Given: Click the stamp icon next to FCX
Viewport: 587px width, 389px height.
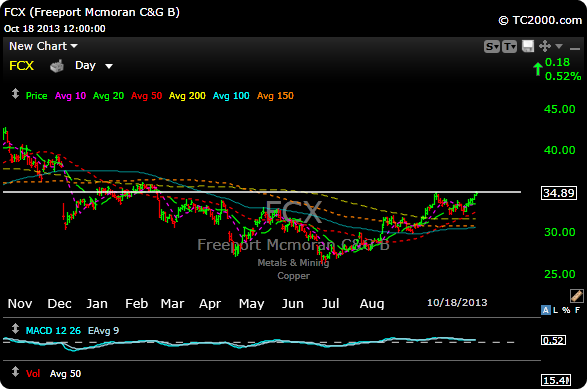Looking at the screenshot, I should coord(57,66).
